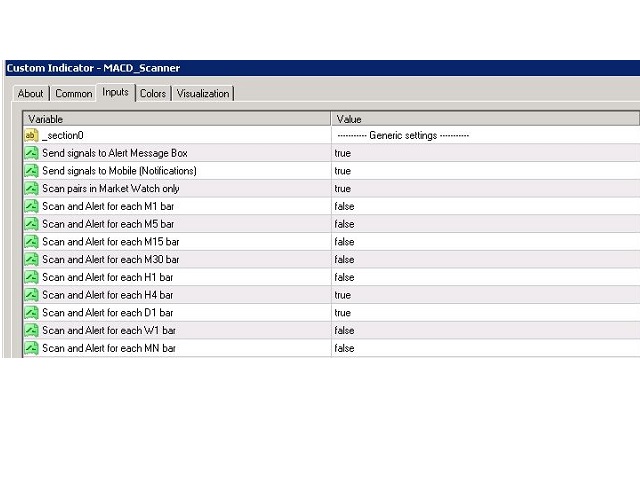Select the false value for MN bar

486,348
